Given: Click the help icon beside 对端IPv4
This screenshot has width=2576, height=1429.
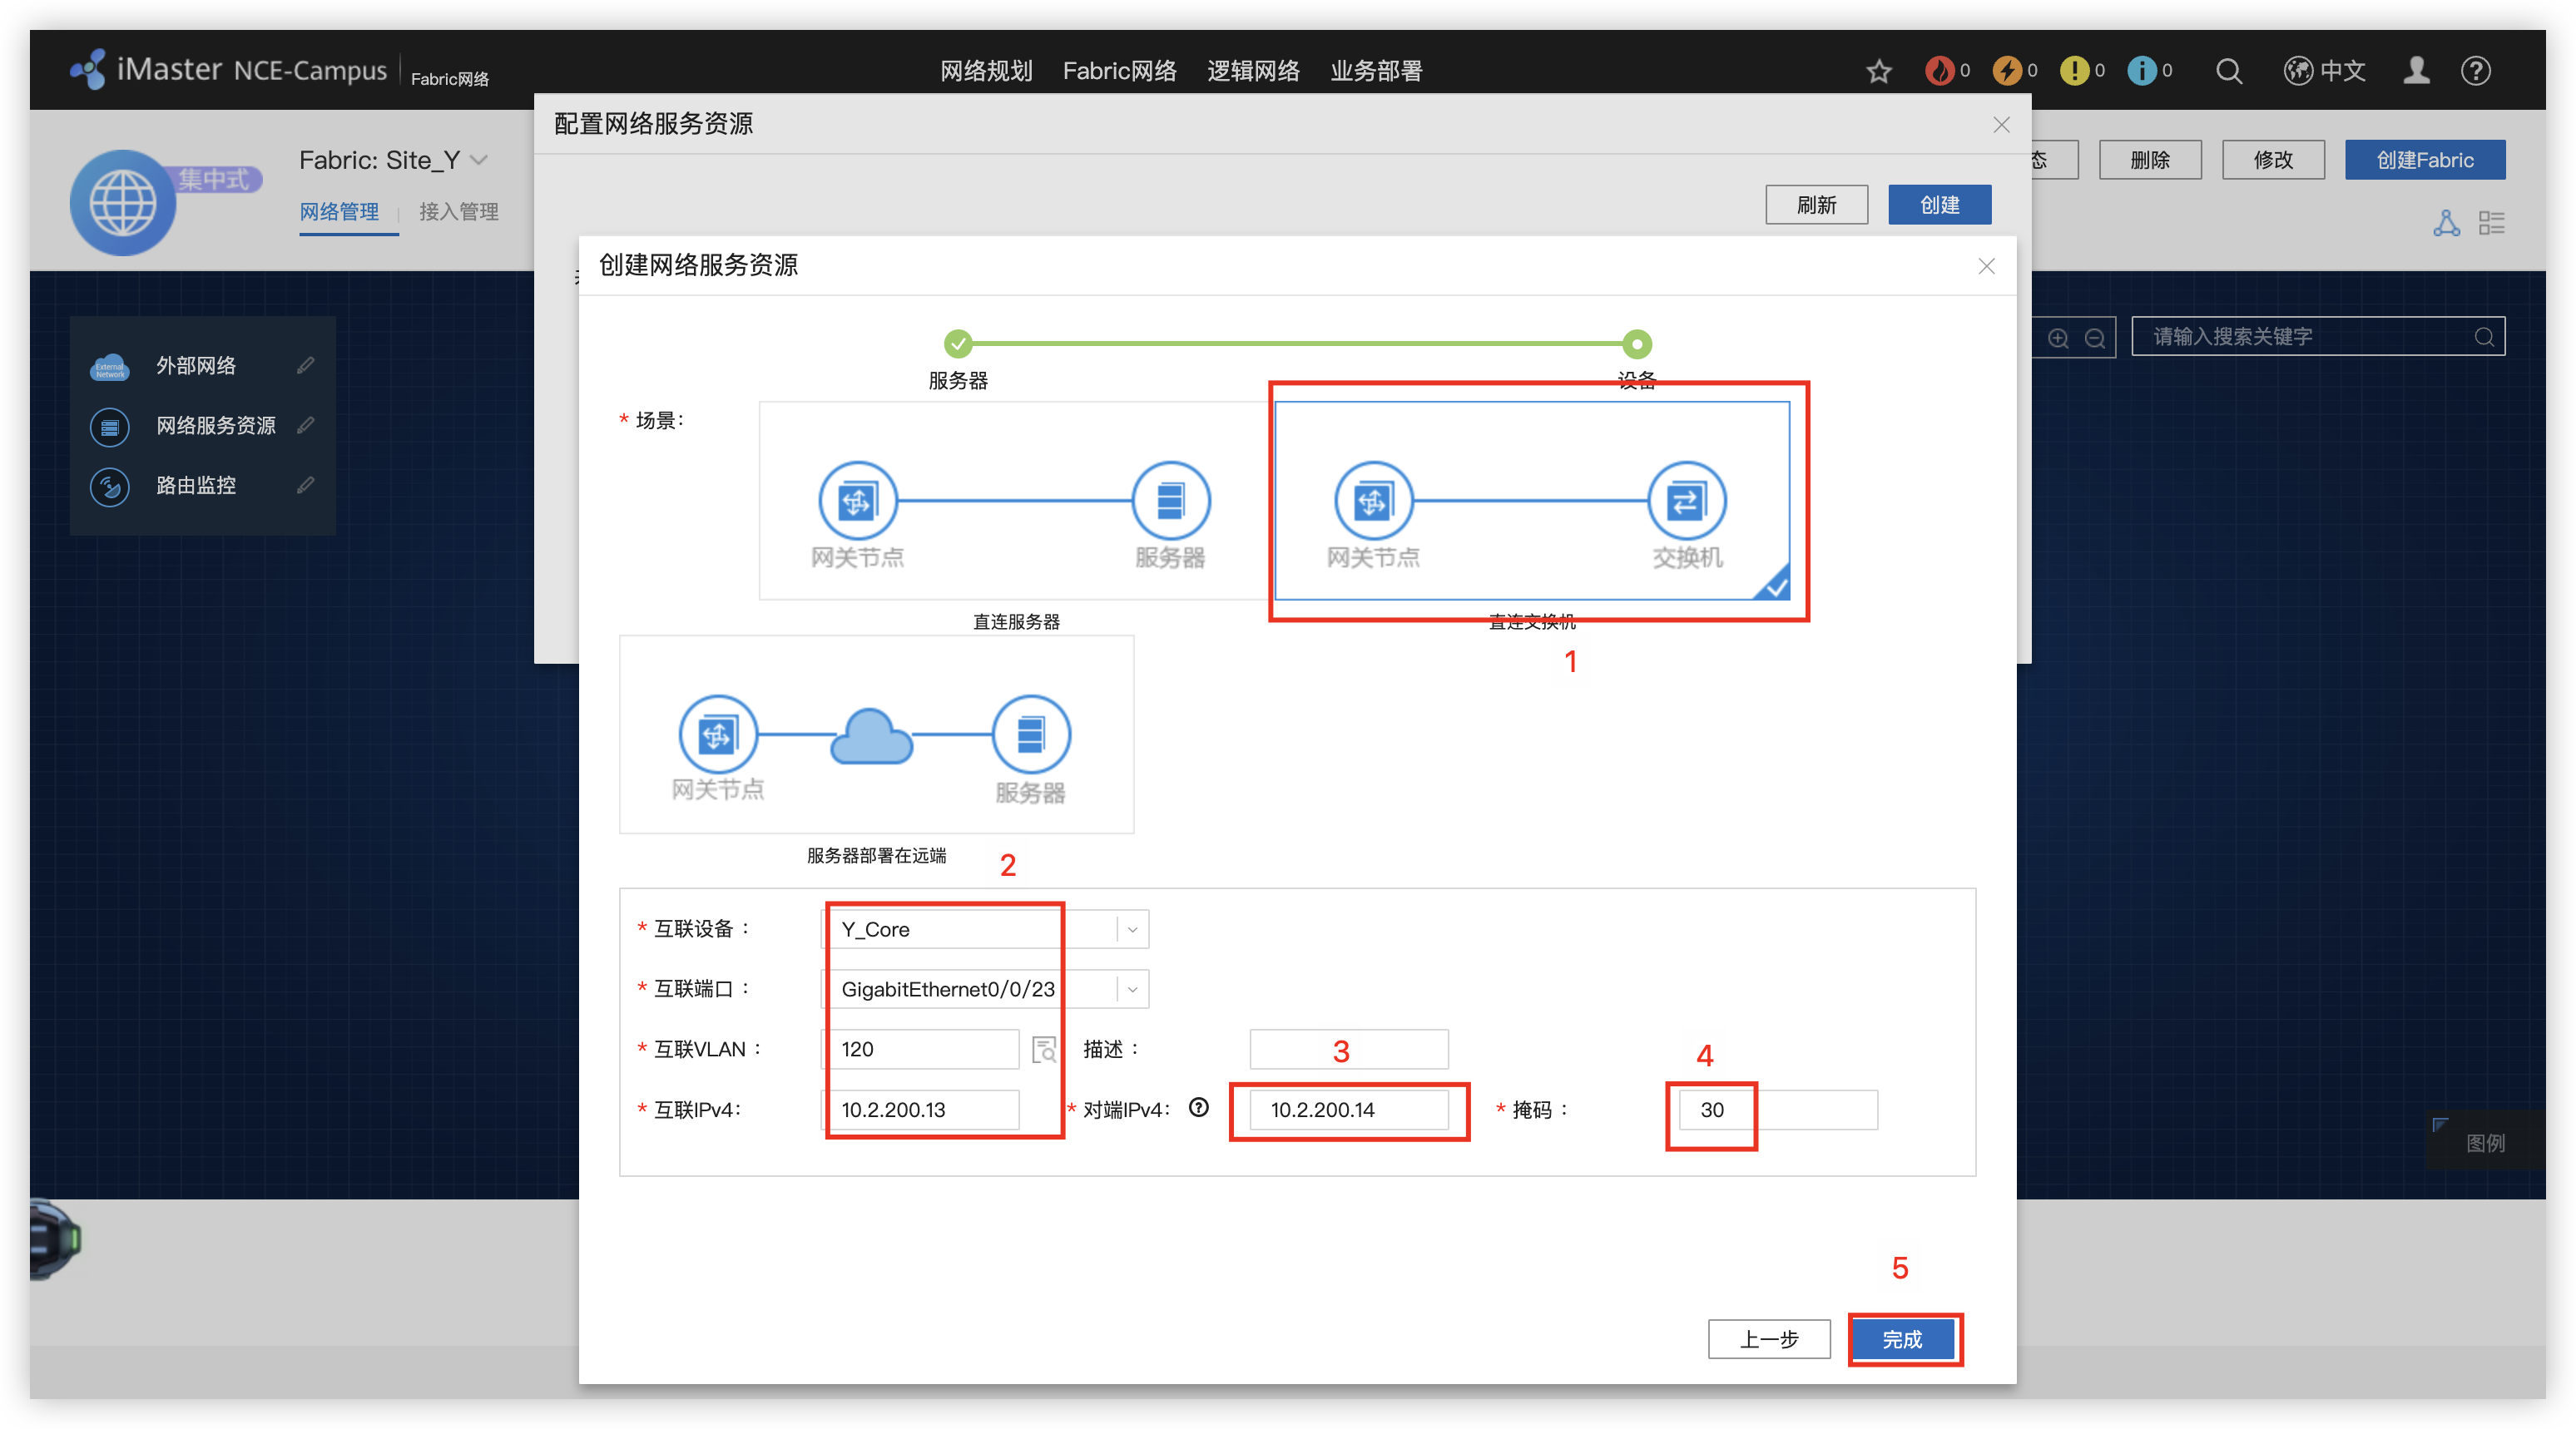Looking at the screenshot, I should point(1199,1108).
